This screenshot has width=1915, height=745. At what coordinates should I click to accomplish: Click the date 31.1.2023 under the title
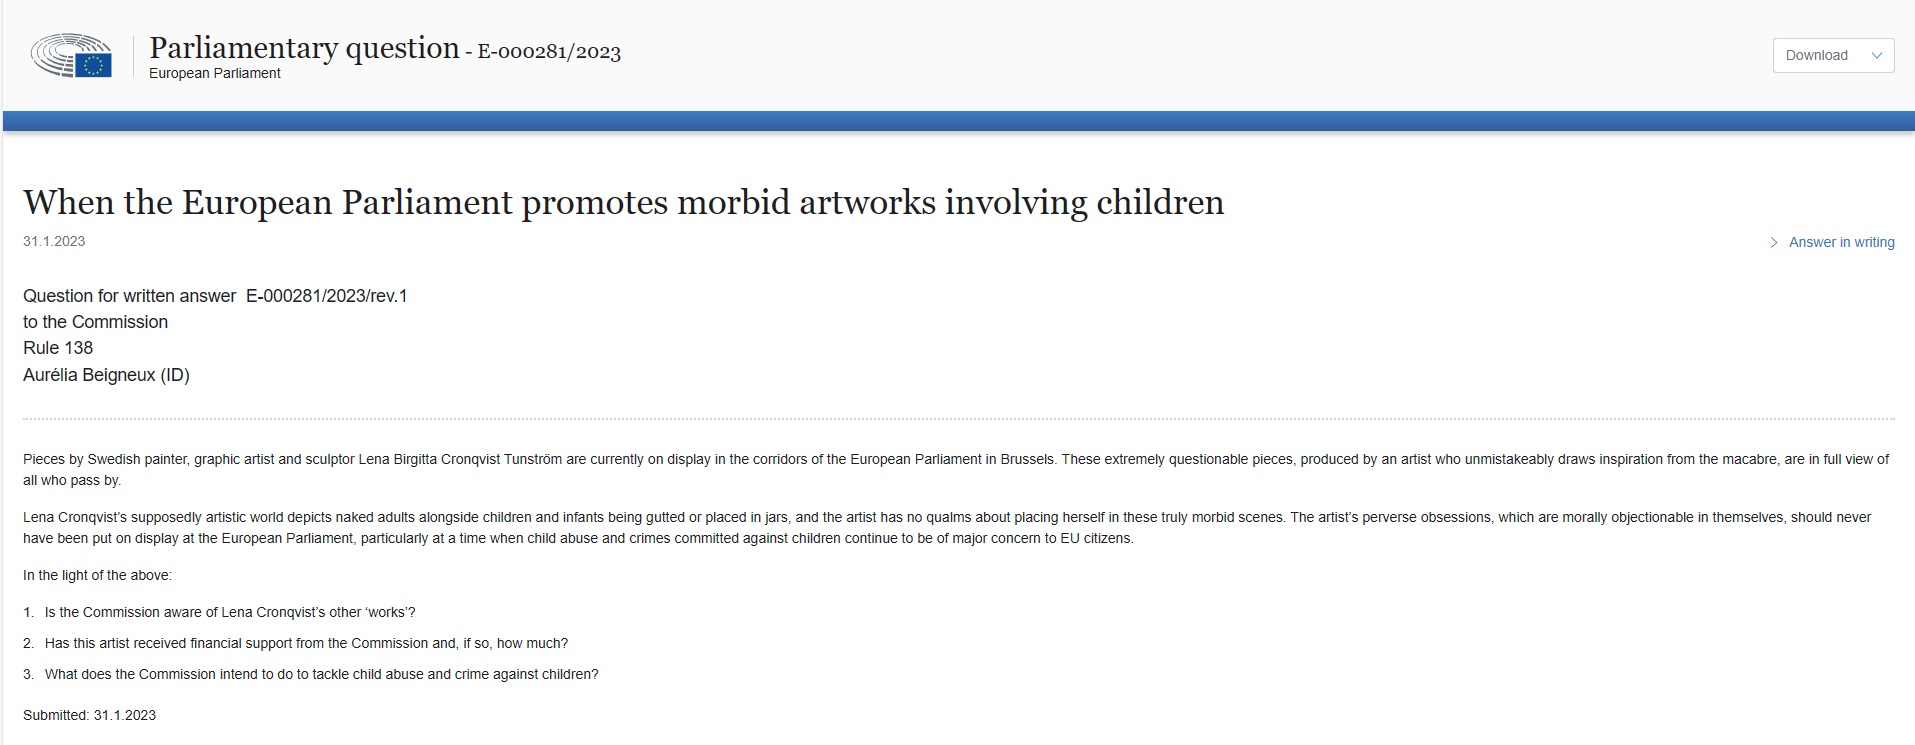pos(54,241)
